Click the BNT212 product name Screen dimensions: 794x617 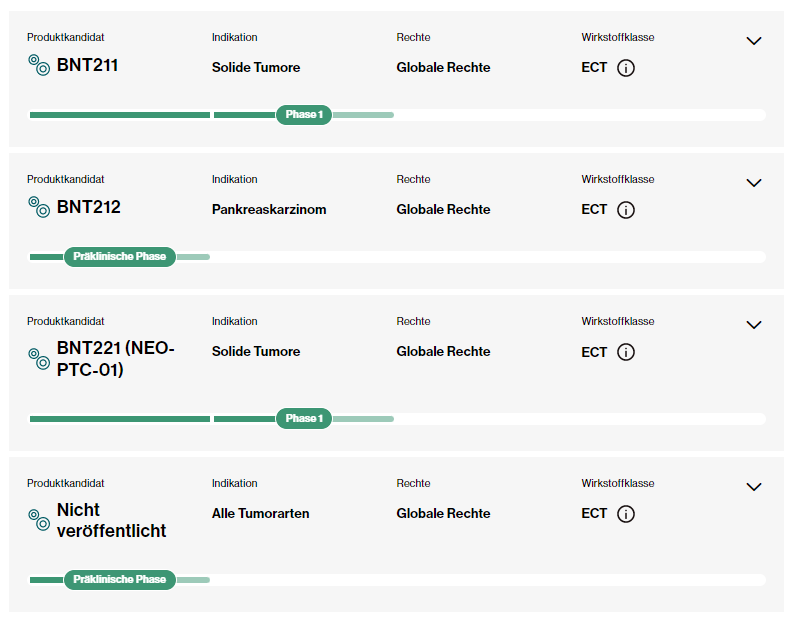(x=89, y=208)
